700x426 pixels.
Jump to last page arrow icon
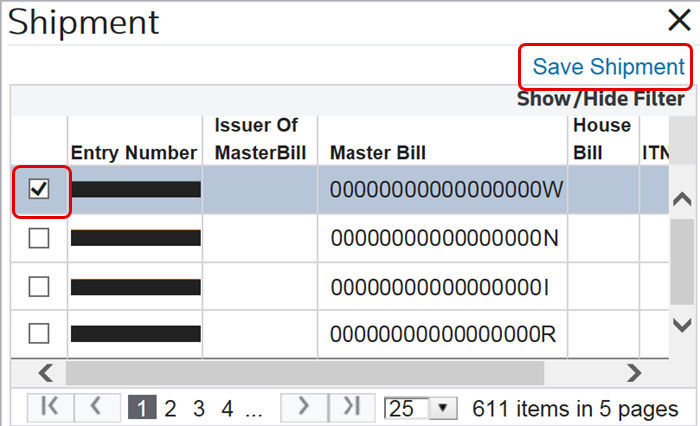click(351, 406)
